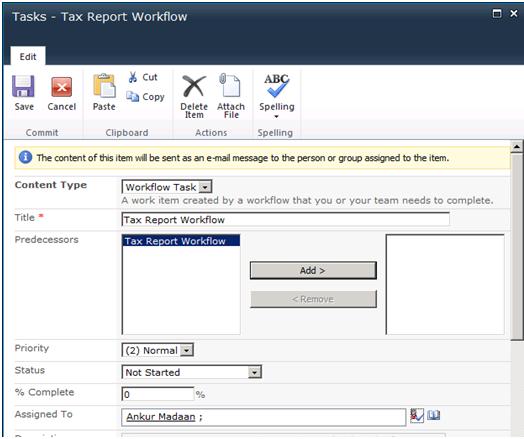Click the % Complete input field
Screen dimensions: 524x439
point(158,394)
